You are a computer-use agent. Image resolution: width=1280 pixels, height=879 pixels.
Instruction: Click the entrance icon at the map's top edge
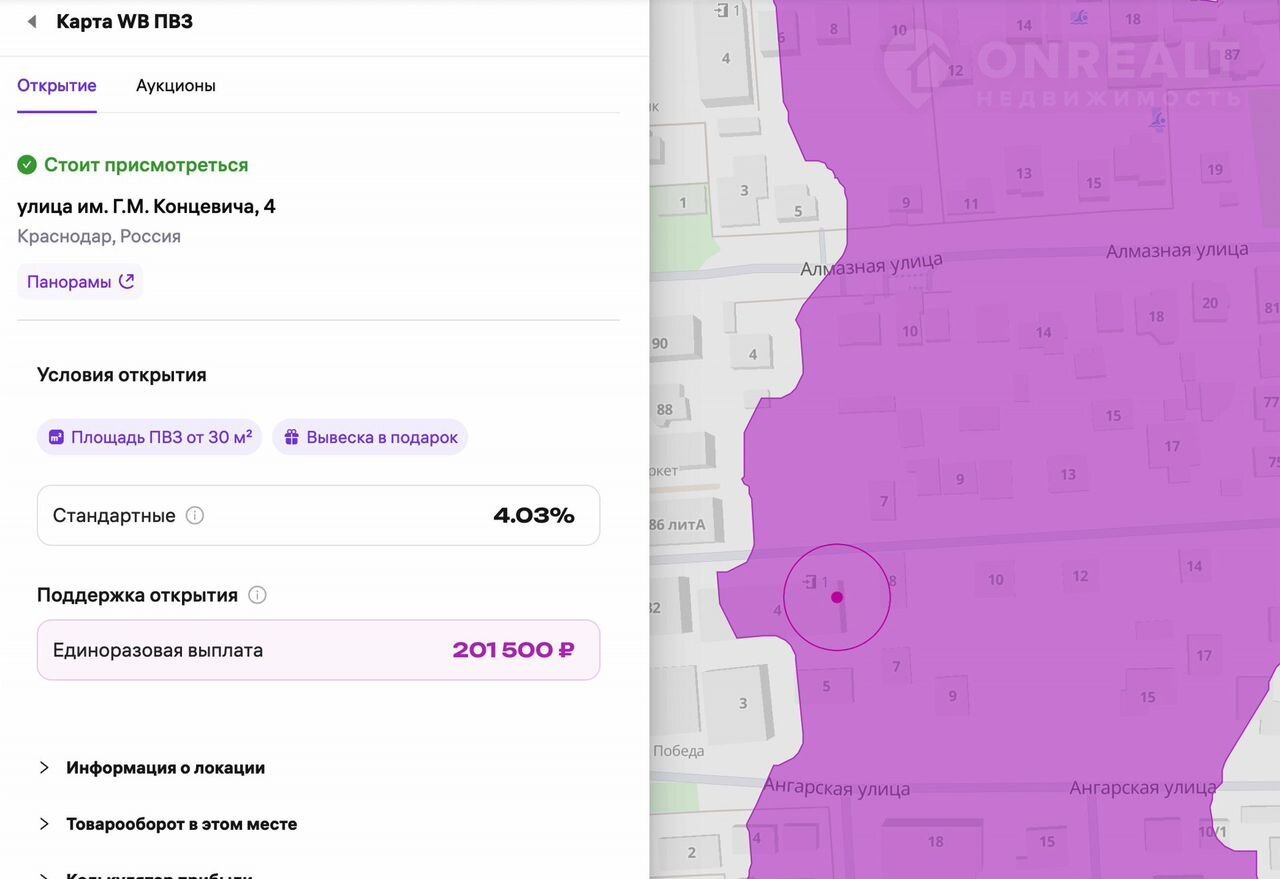coord(722,10)
